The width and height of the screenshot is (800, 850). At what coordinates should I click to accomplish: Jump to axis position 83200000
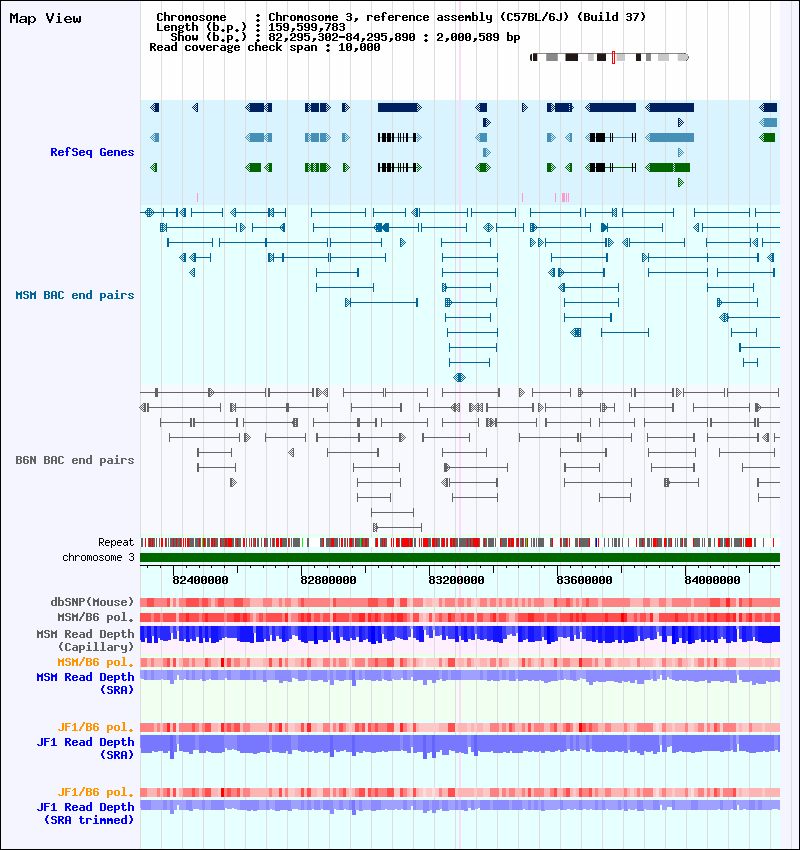coord(456,580)
